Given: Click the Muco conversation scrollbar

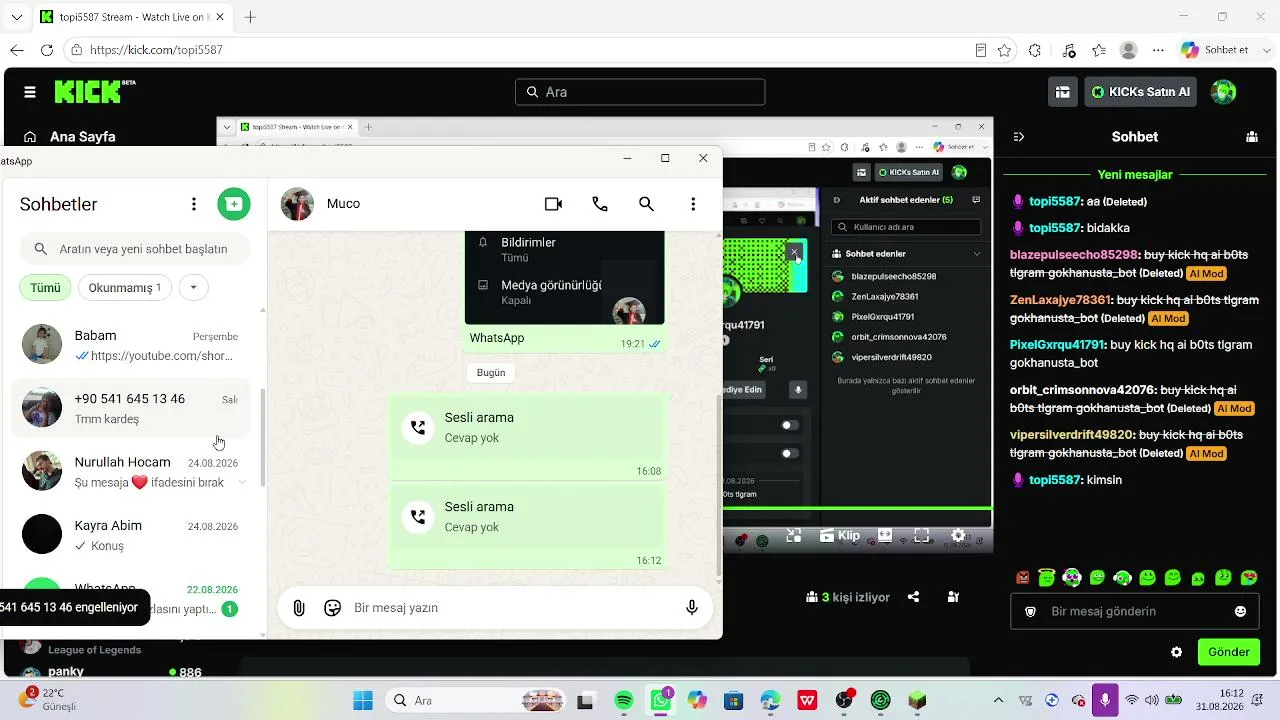Looking at the screenshot, I should pos(718,484).
